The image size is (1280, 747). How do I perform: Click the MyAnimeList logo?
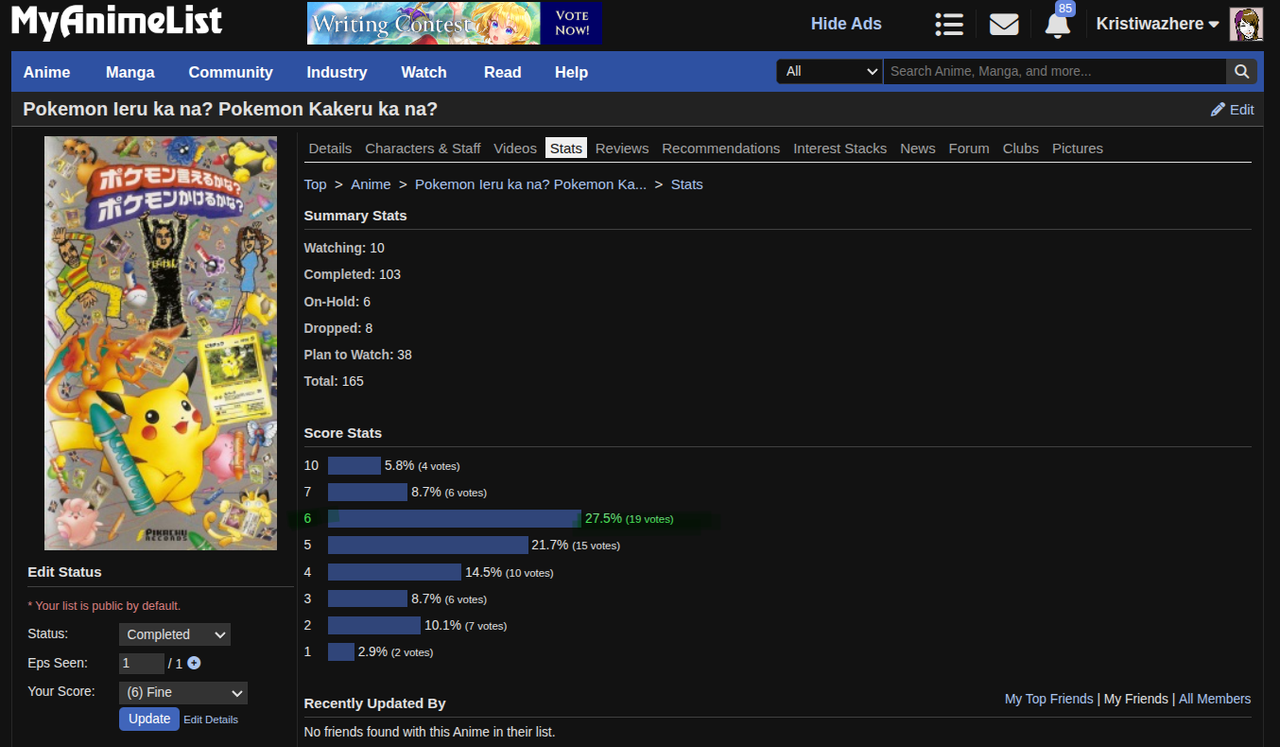click(x=117, y=23)
